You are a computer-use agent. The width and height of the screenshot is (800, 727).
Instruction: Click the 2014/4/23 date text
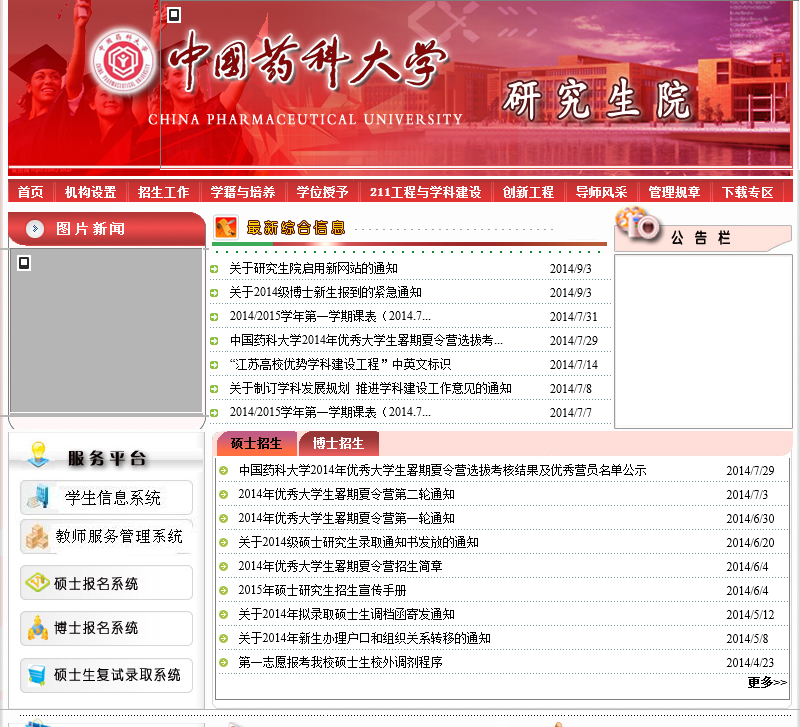point(750,663)
